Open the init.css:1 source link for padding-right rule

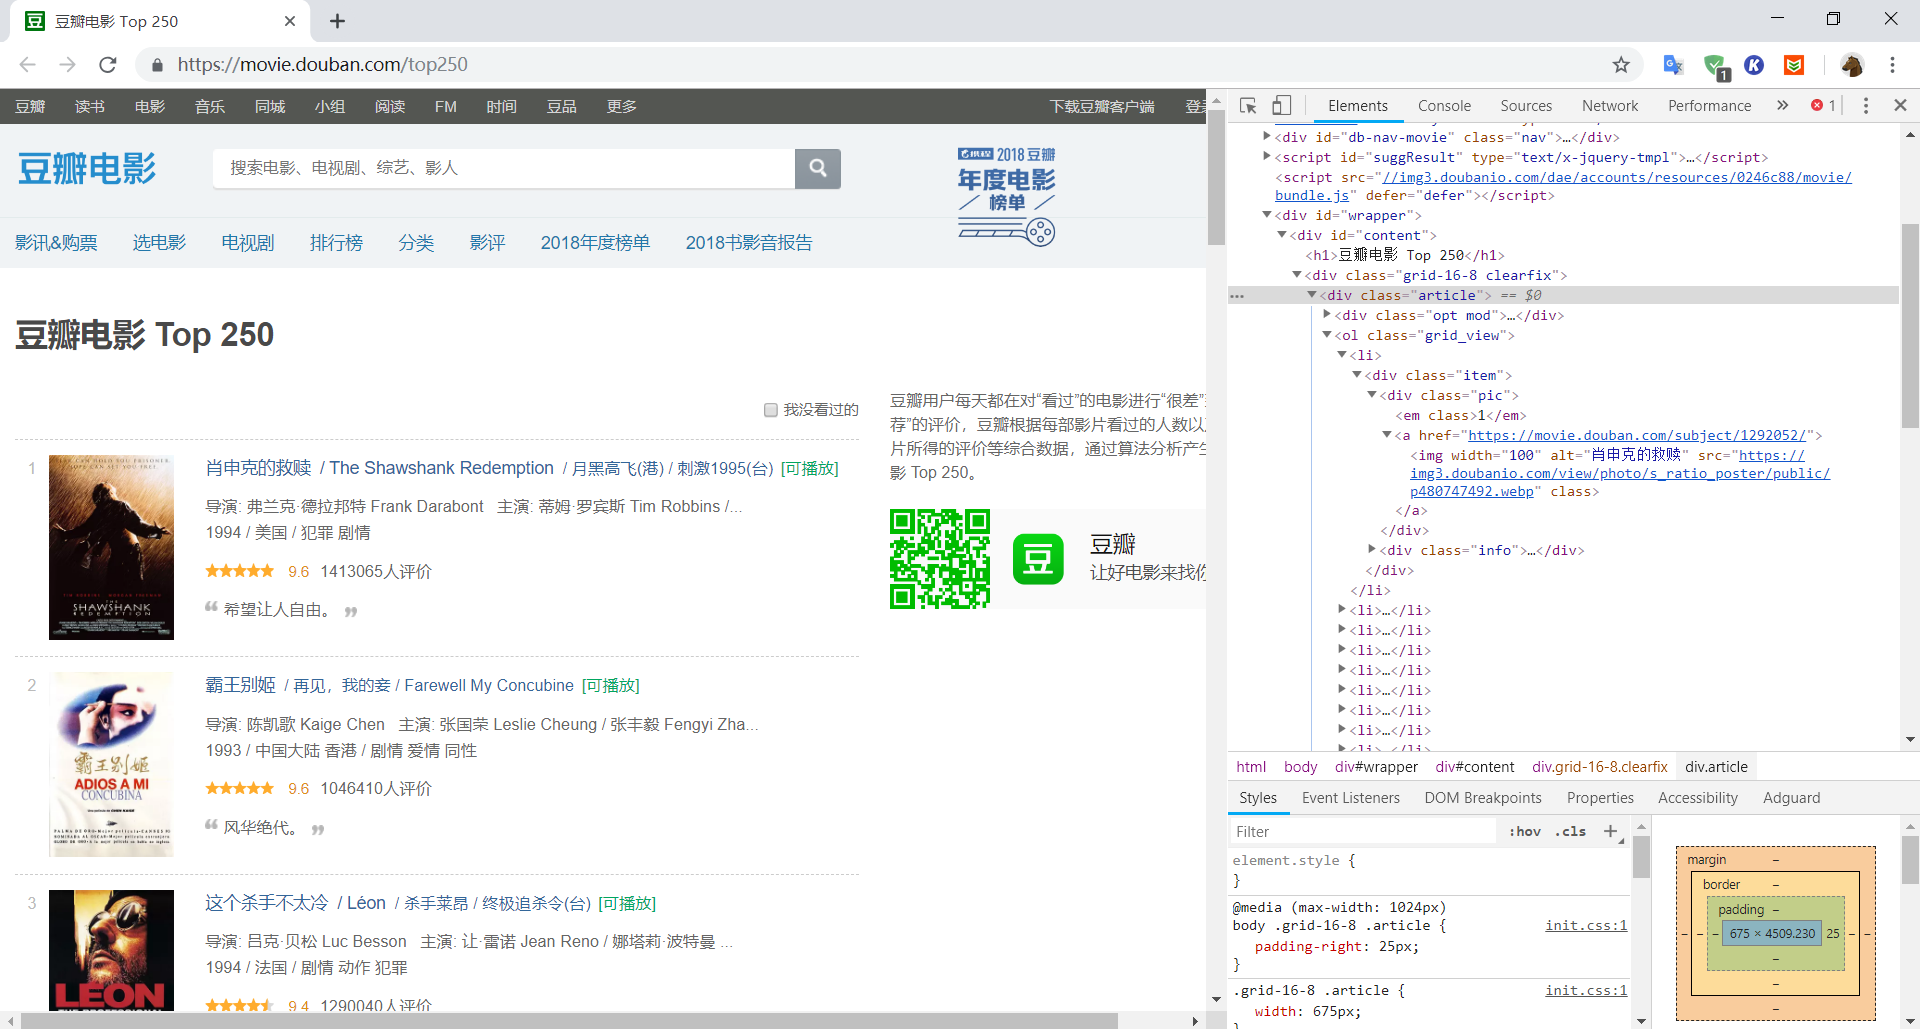click(1586, 926)
